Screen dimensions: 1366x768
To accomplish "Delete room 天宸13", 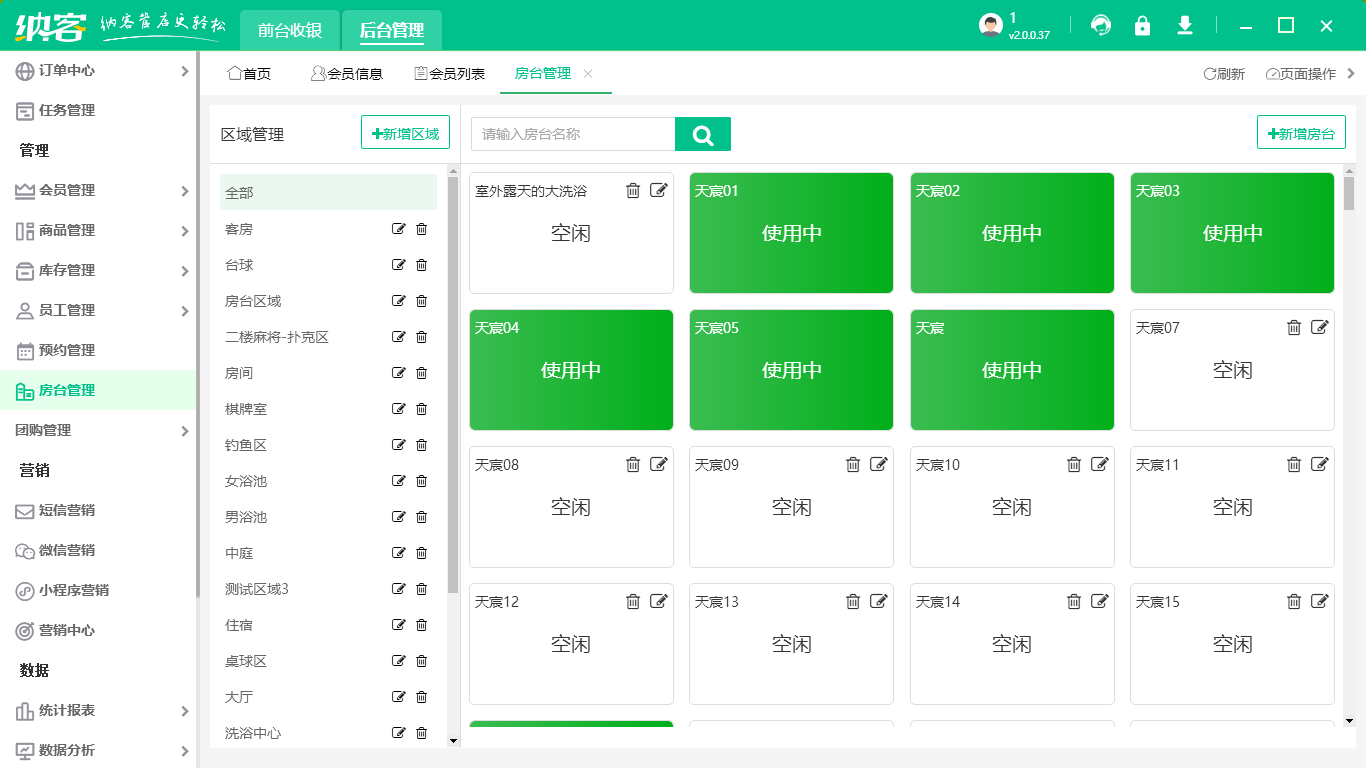I will pos(853,602).
